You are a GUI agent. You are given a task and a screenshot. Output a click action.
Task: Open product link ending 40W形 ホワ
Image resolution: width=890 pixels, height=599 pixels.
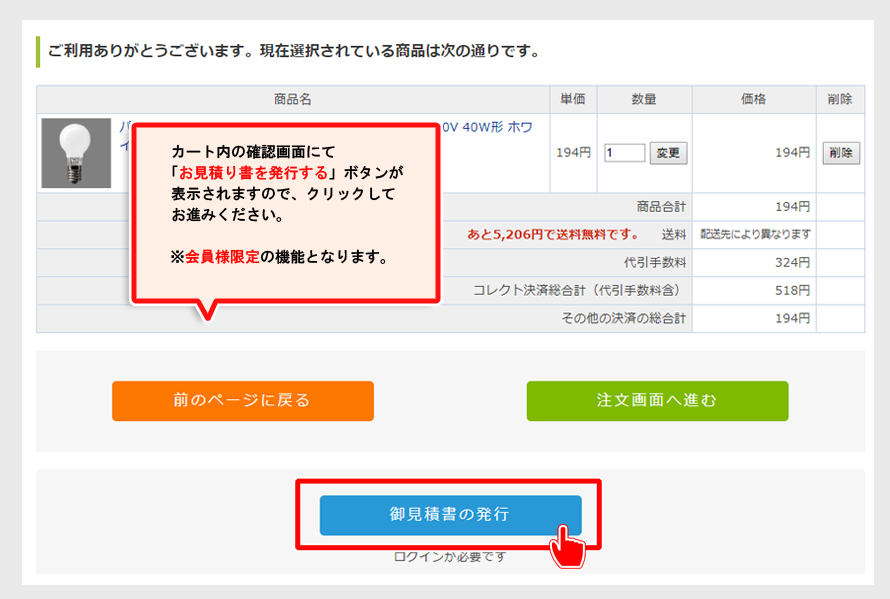[x=487, y=127]
